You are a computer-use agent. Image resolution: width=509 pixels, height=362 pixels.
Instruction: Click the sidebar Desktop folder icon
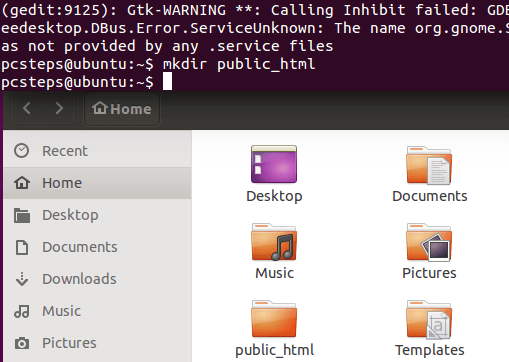click(22, 215)
